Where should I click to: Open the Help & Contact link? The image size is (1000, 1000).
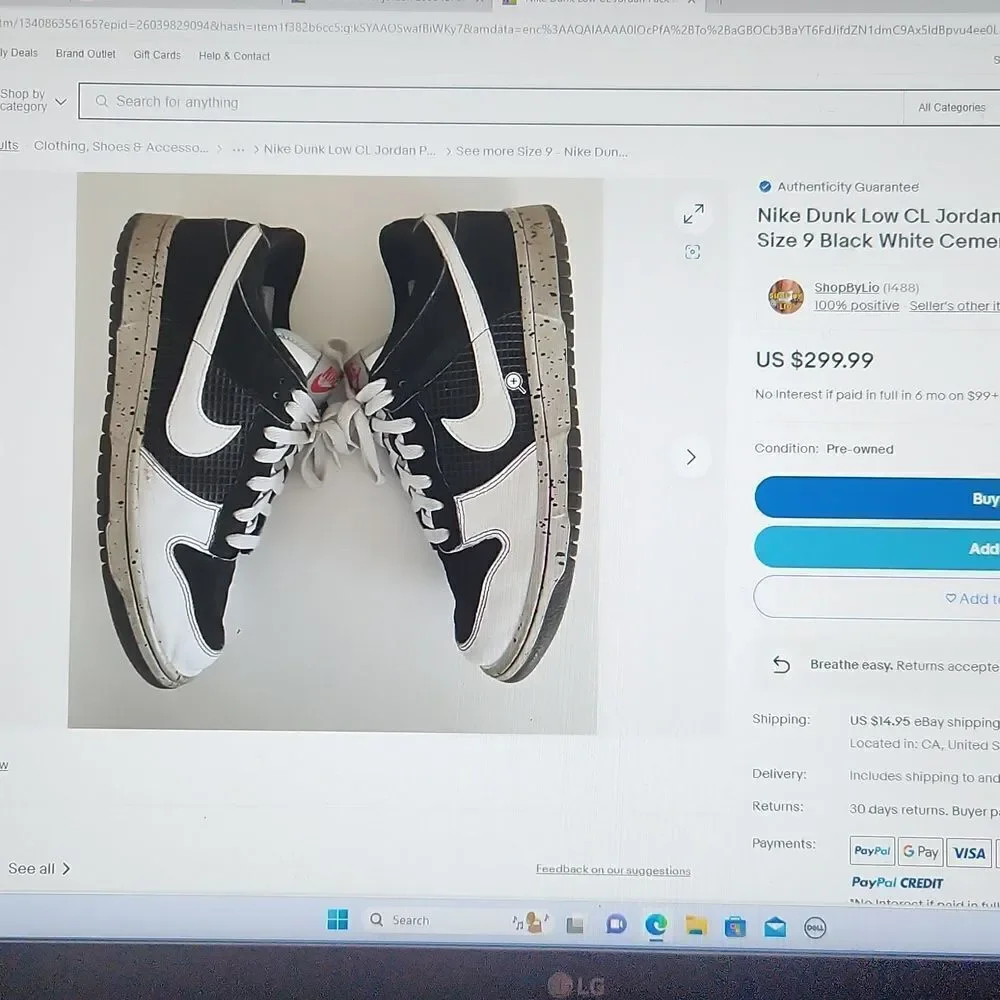point(234,56)
